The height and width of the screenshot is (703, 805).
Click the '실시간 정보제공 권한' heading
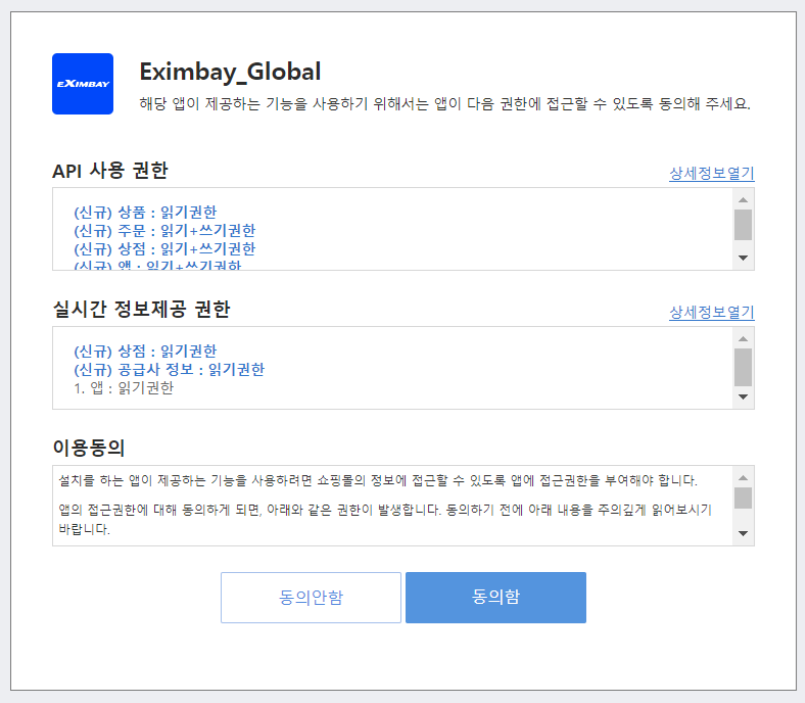pyautogui.click(x=142, y=309)
